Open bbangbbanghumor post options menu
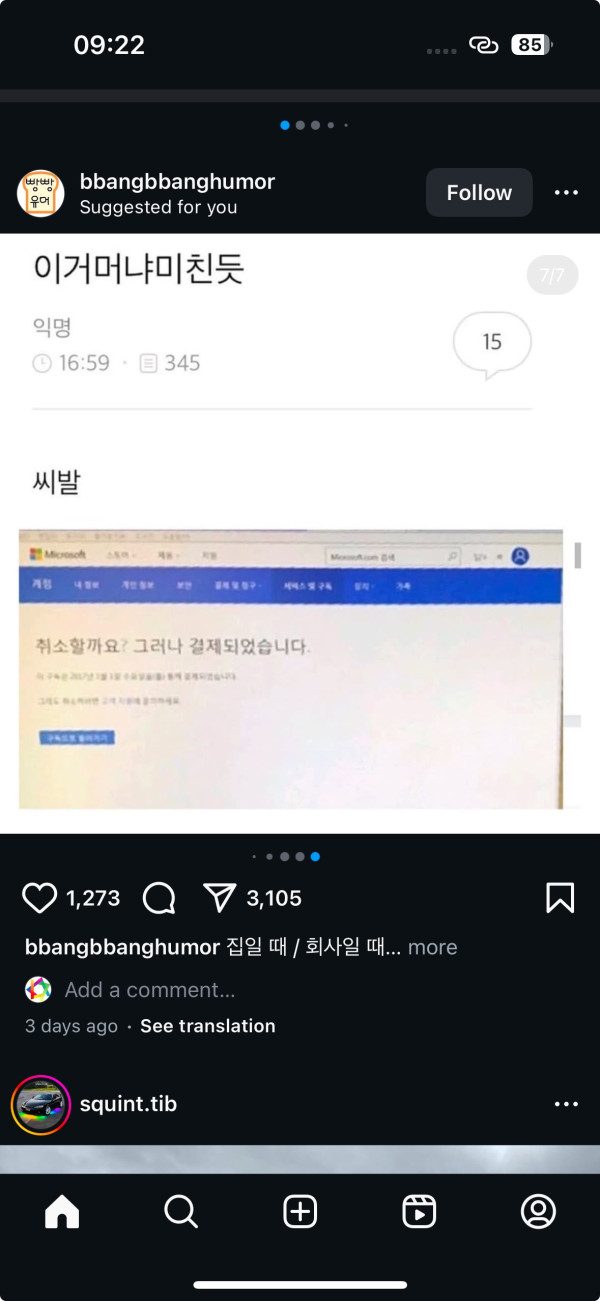 coord(566,193)
